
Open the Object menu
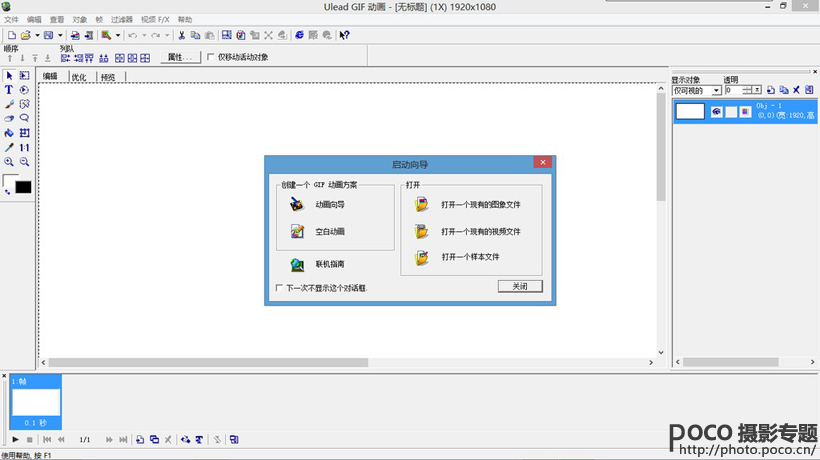click(x=79, y=19)
